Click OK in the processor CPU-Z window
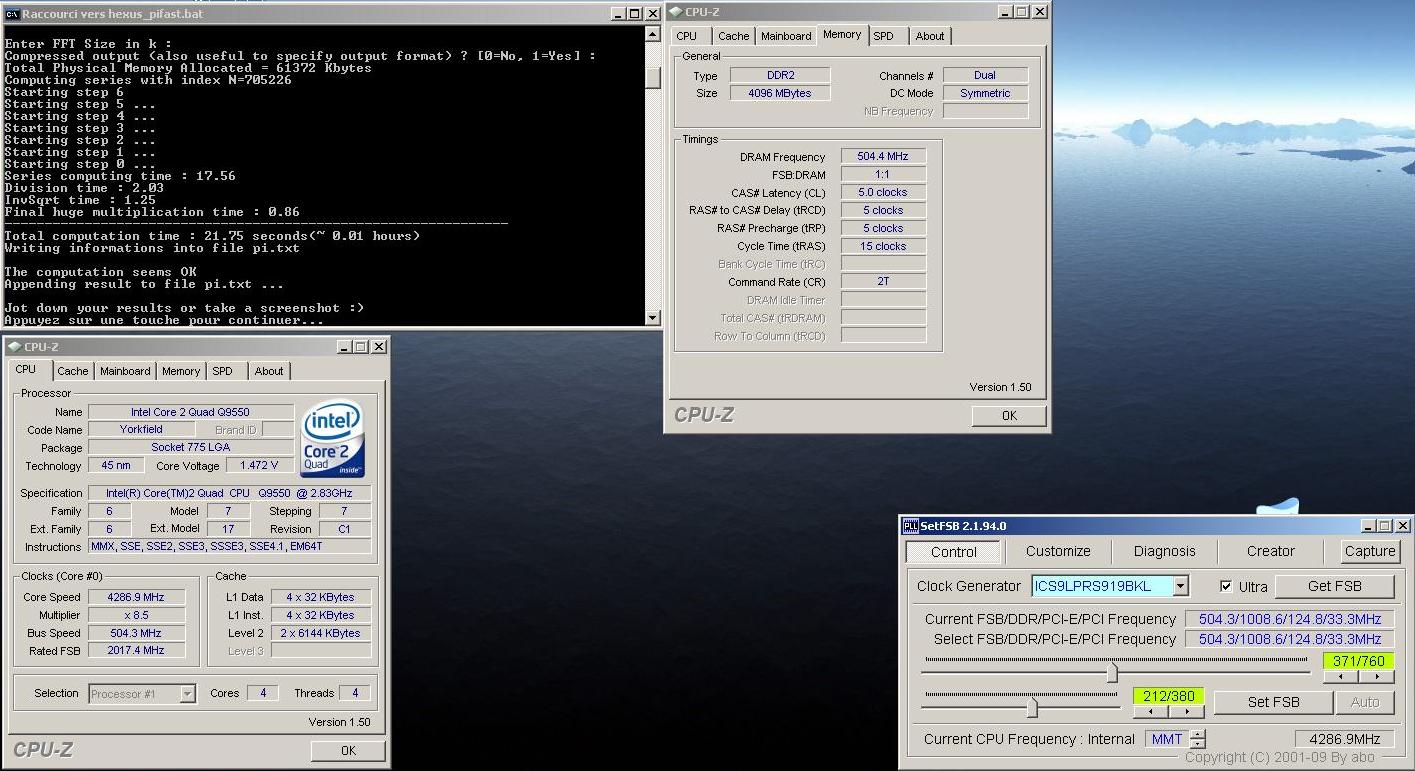 tap(348, 750)
